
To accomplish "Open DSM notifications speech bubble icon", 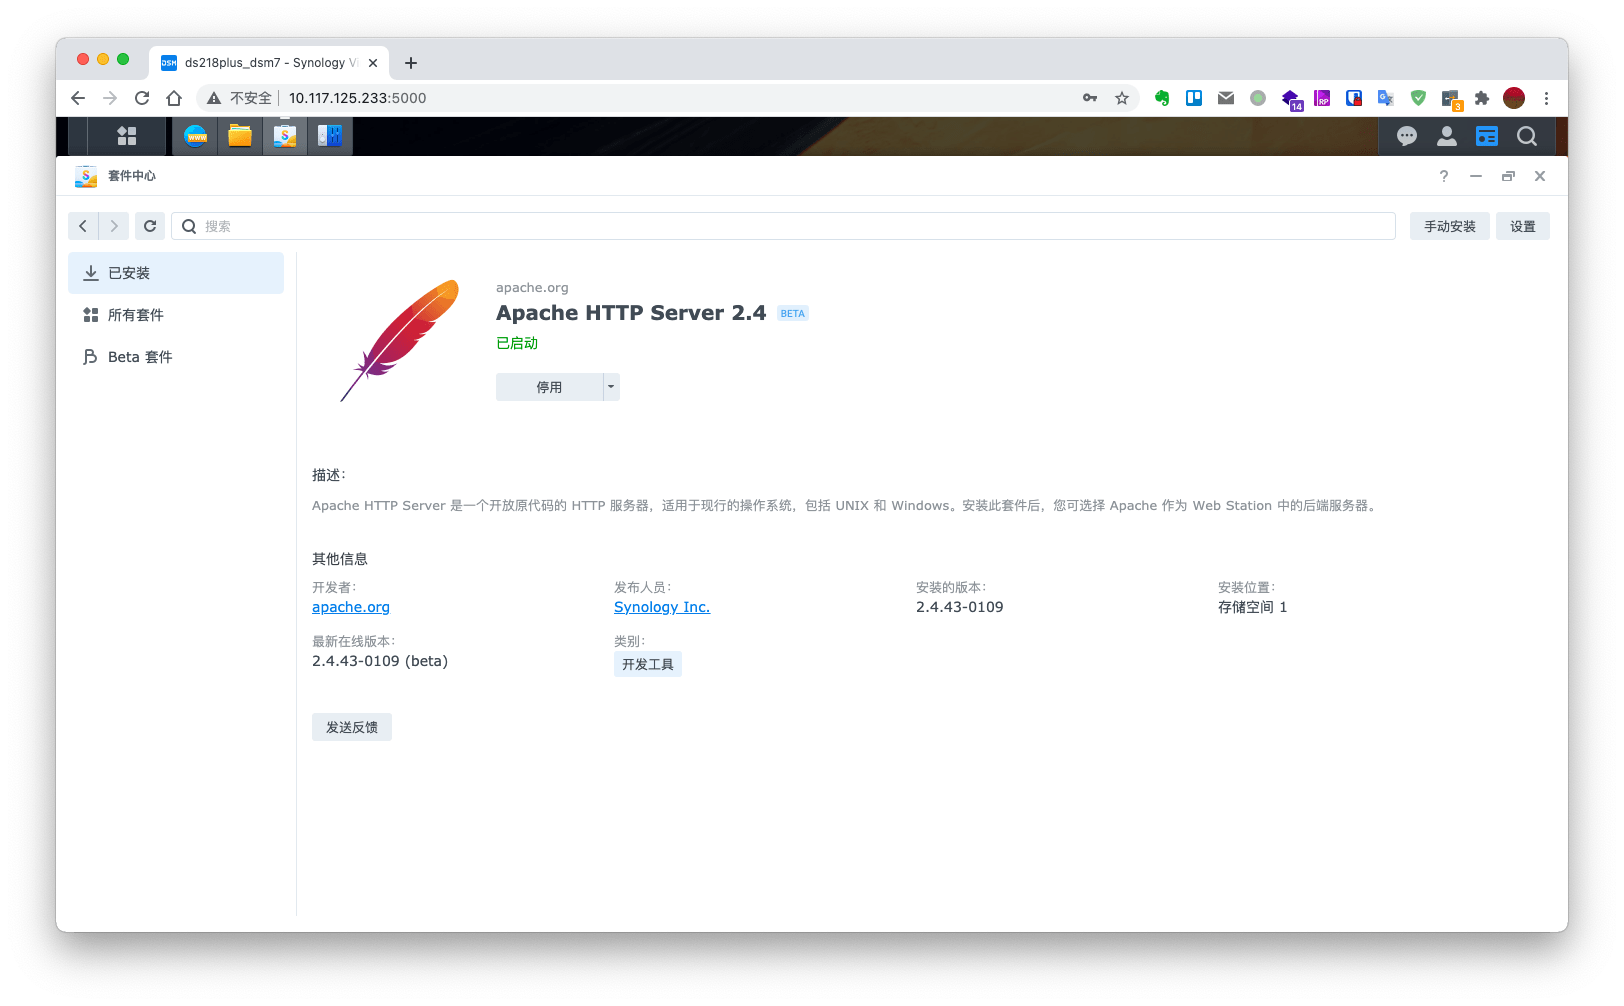I will pos(1407,136).
